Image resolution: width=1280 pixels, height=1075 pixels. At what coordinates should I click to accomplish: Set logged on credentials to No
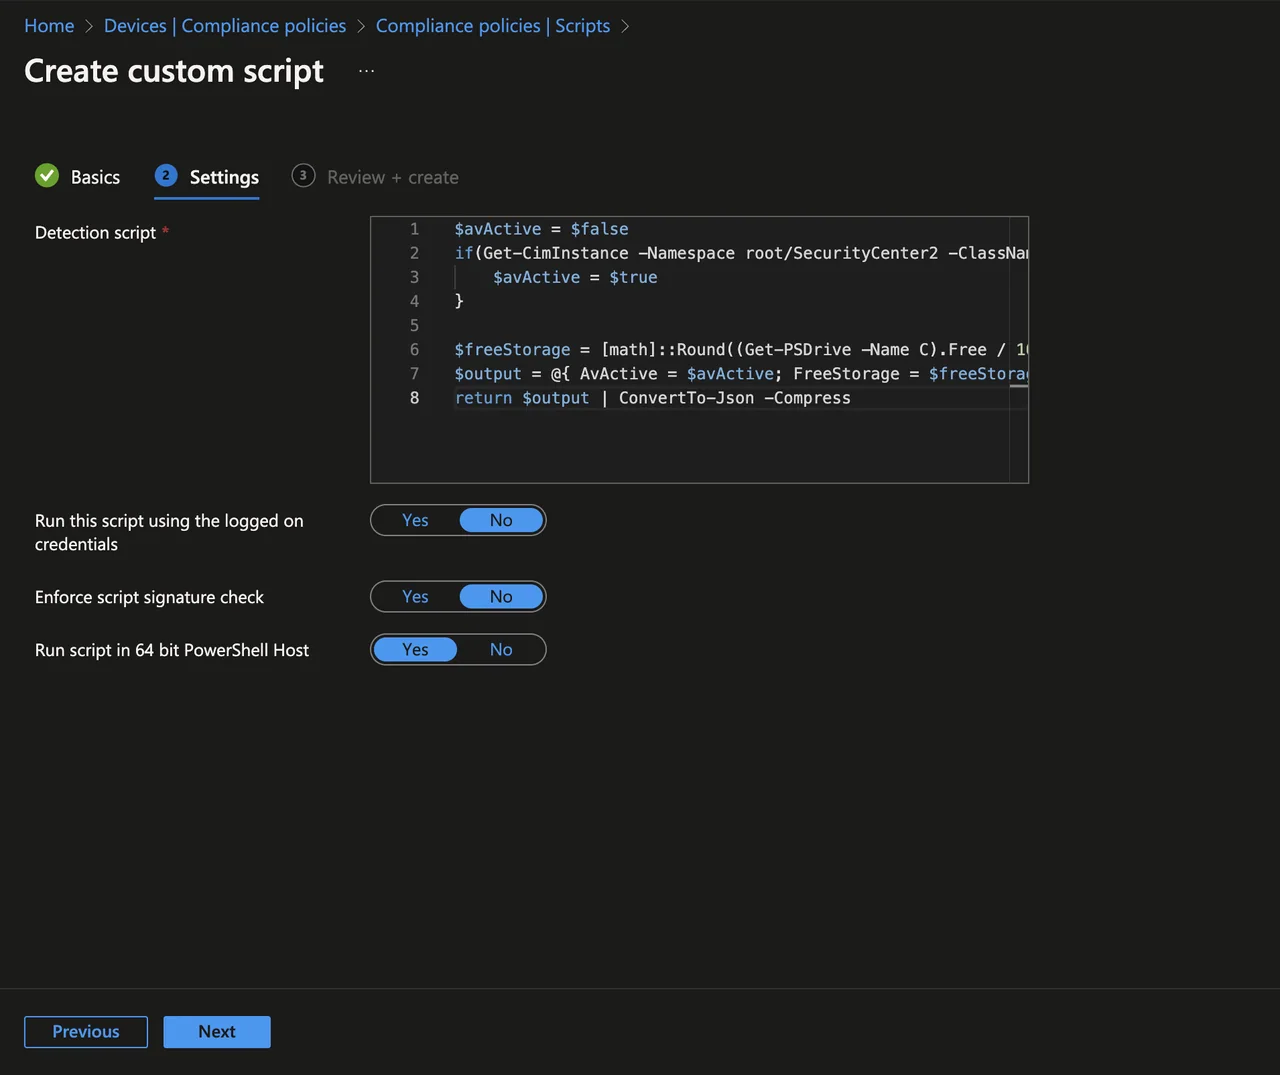tap(501, 520)
